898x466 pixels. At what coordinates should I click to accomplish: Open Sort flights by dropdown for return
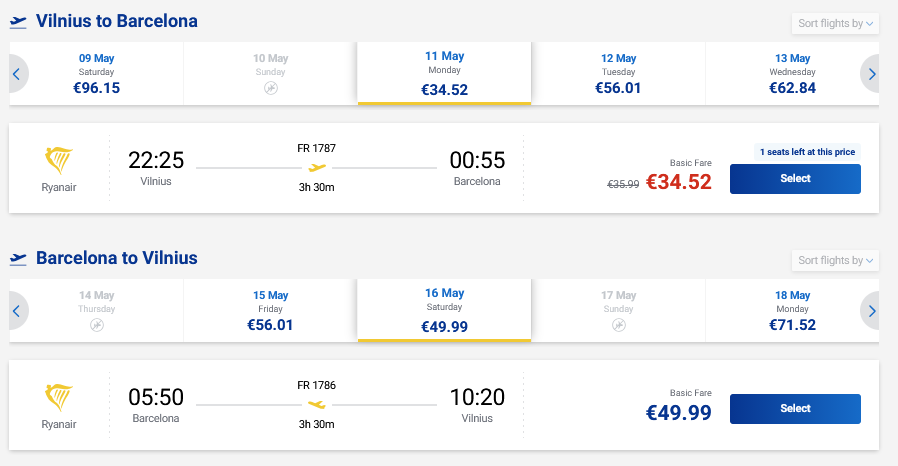[835, 260]
